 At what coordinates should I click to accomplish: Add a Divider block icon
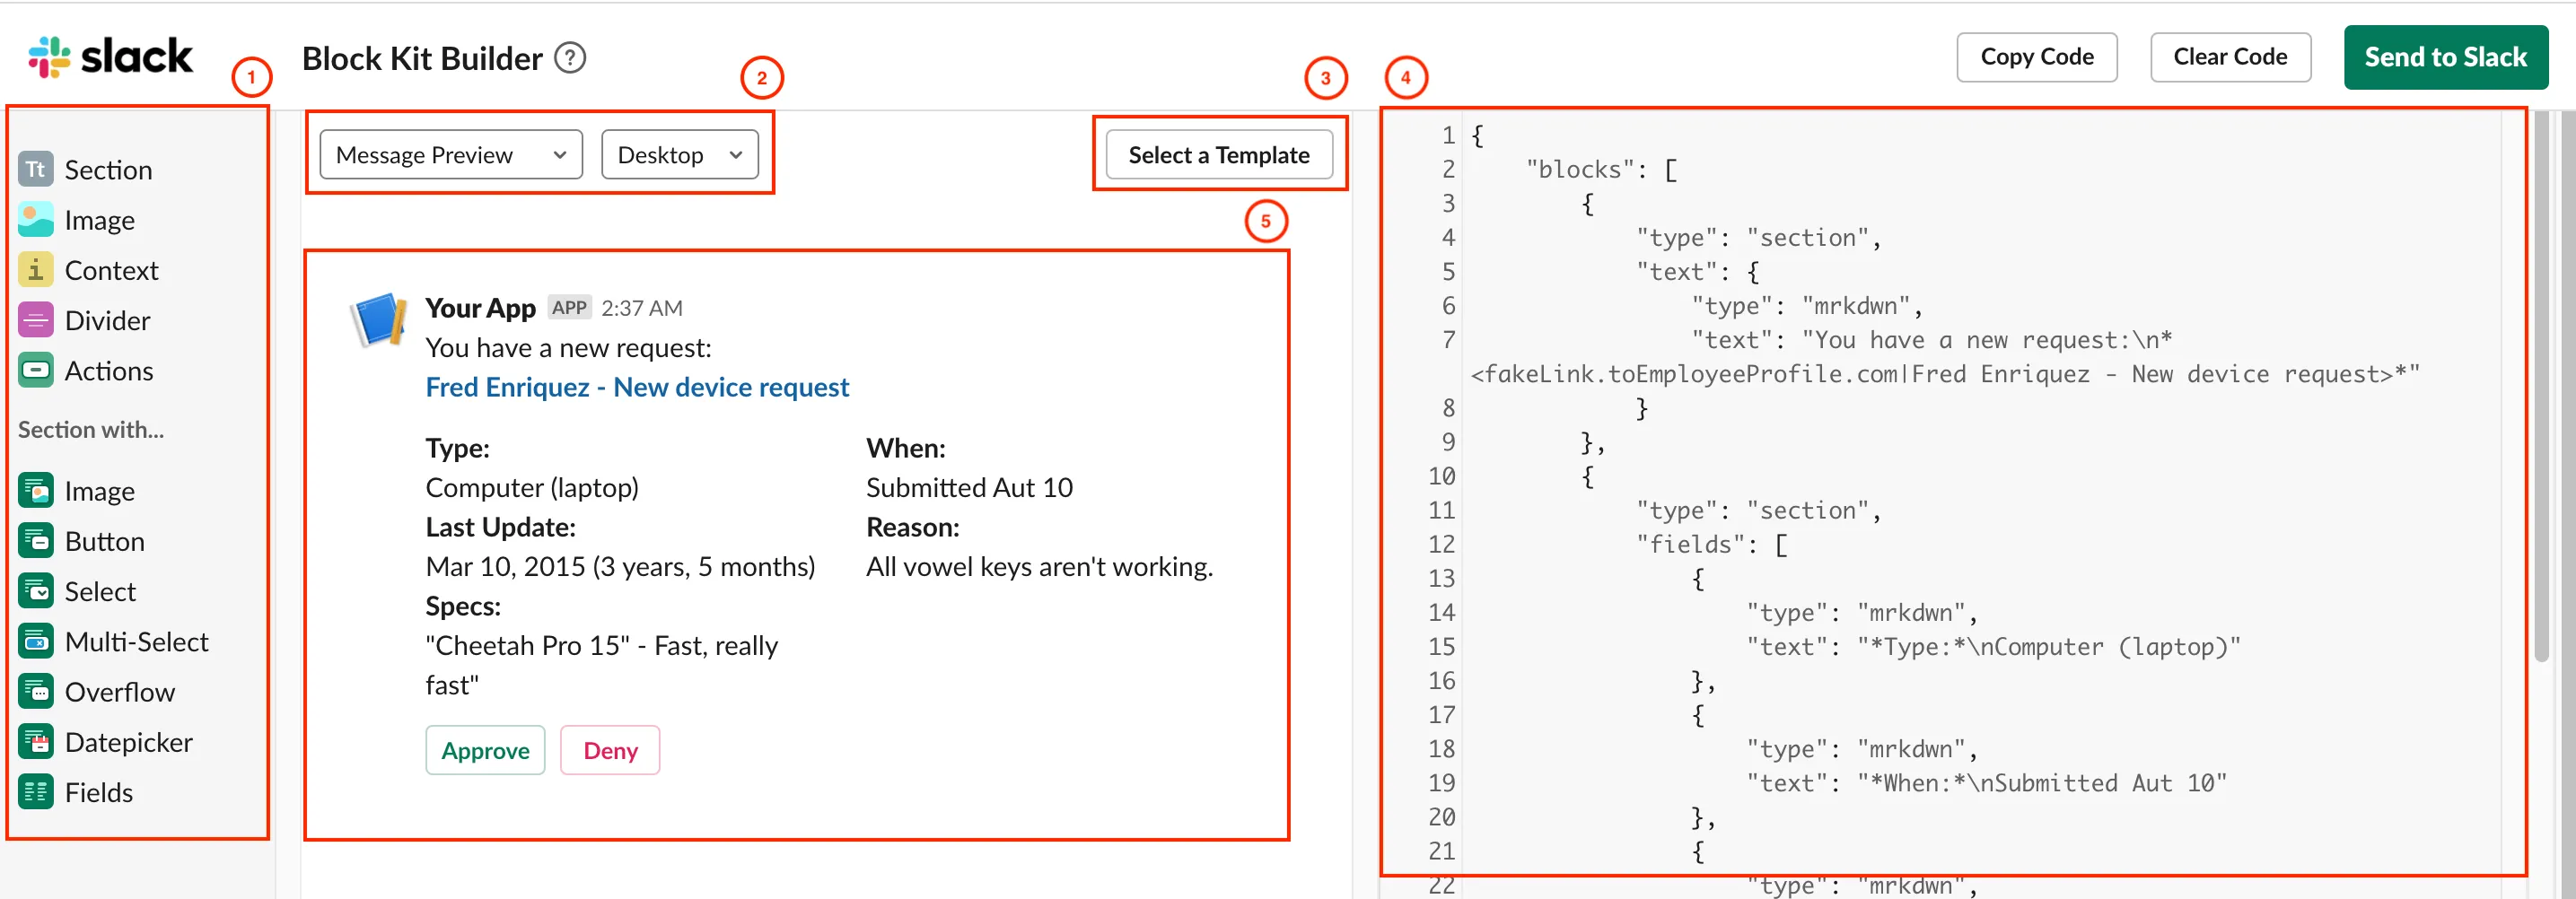(35, 320)
